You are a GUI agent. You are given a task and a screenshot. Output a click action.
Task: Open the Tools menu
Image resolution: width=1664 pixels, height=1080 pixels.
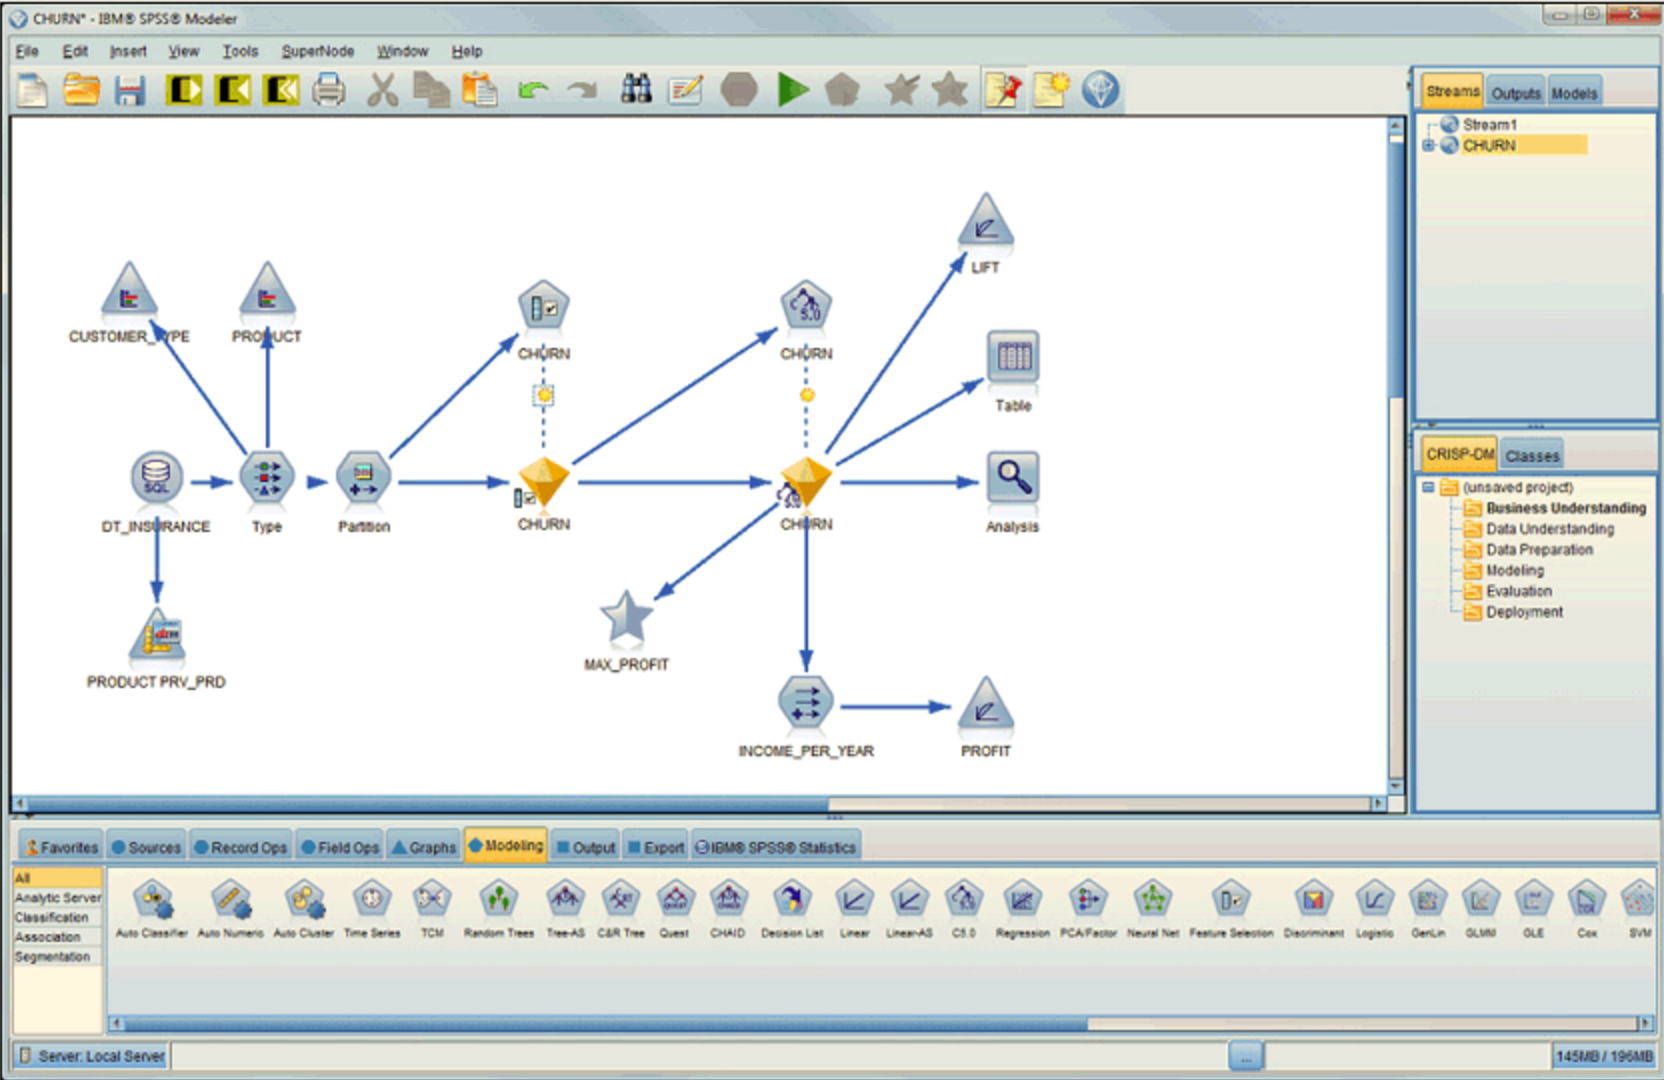(x=240, y=51)
